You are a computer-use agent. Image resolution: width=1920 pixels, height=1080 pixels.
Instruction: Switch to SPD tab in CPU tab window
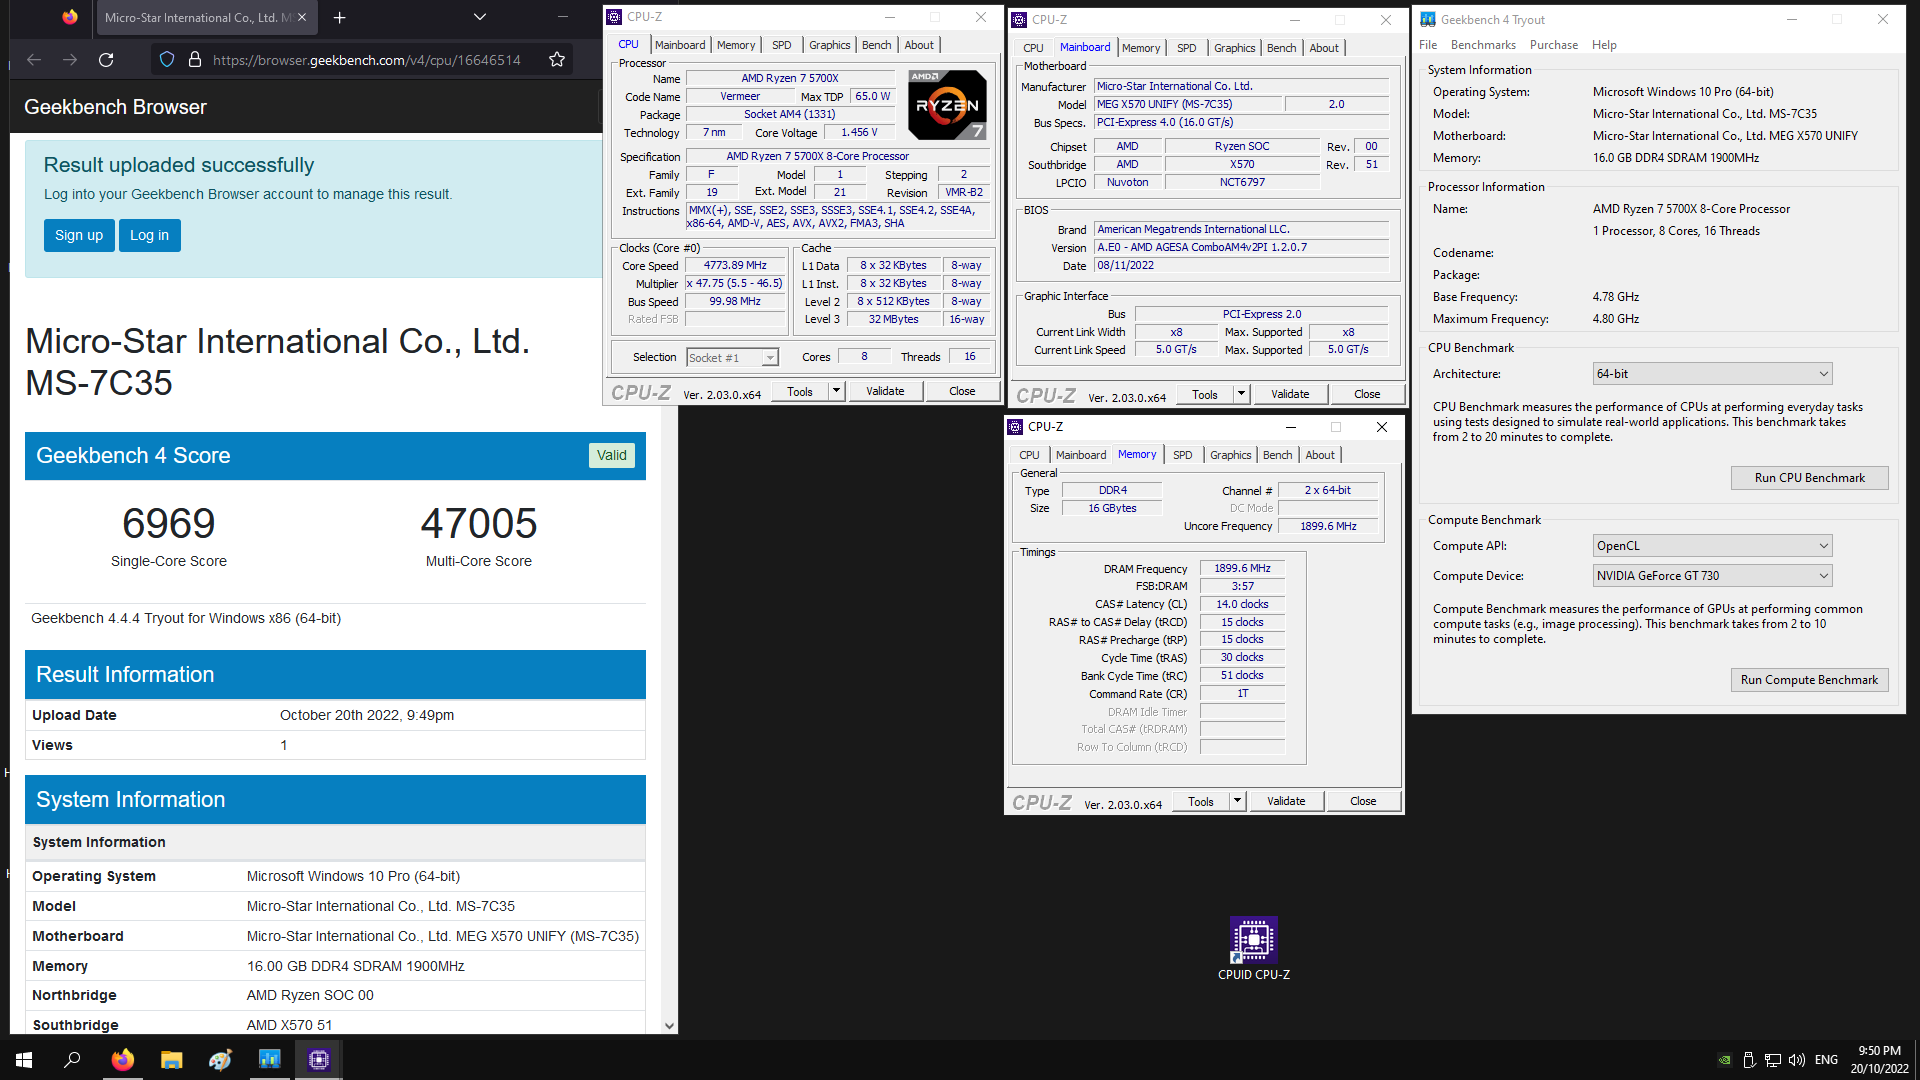point(782,45)
